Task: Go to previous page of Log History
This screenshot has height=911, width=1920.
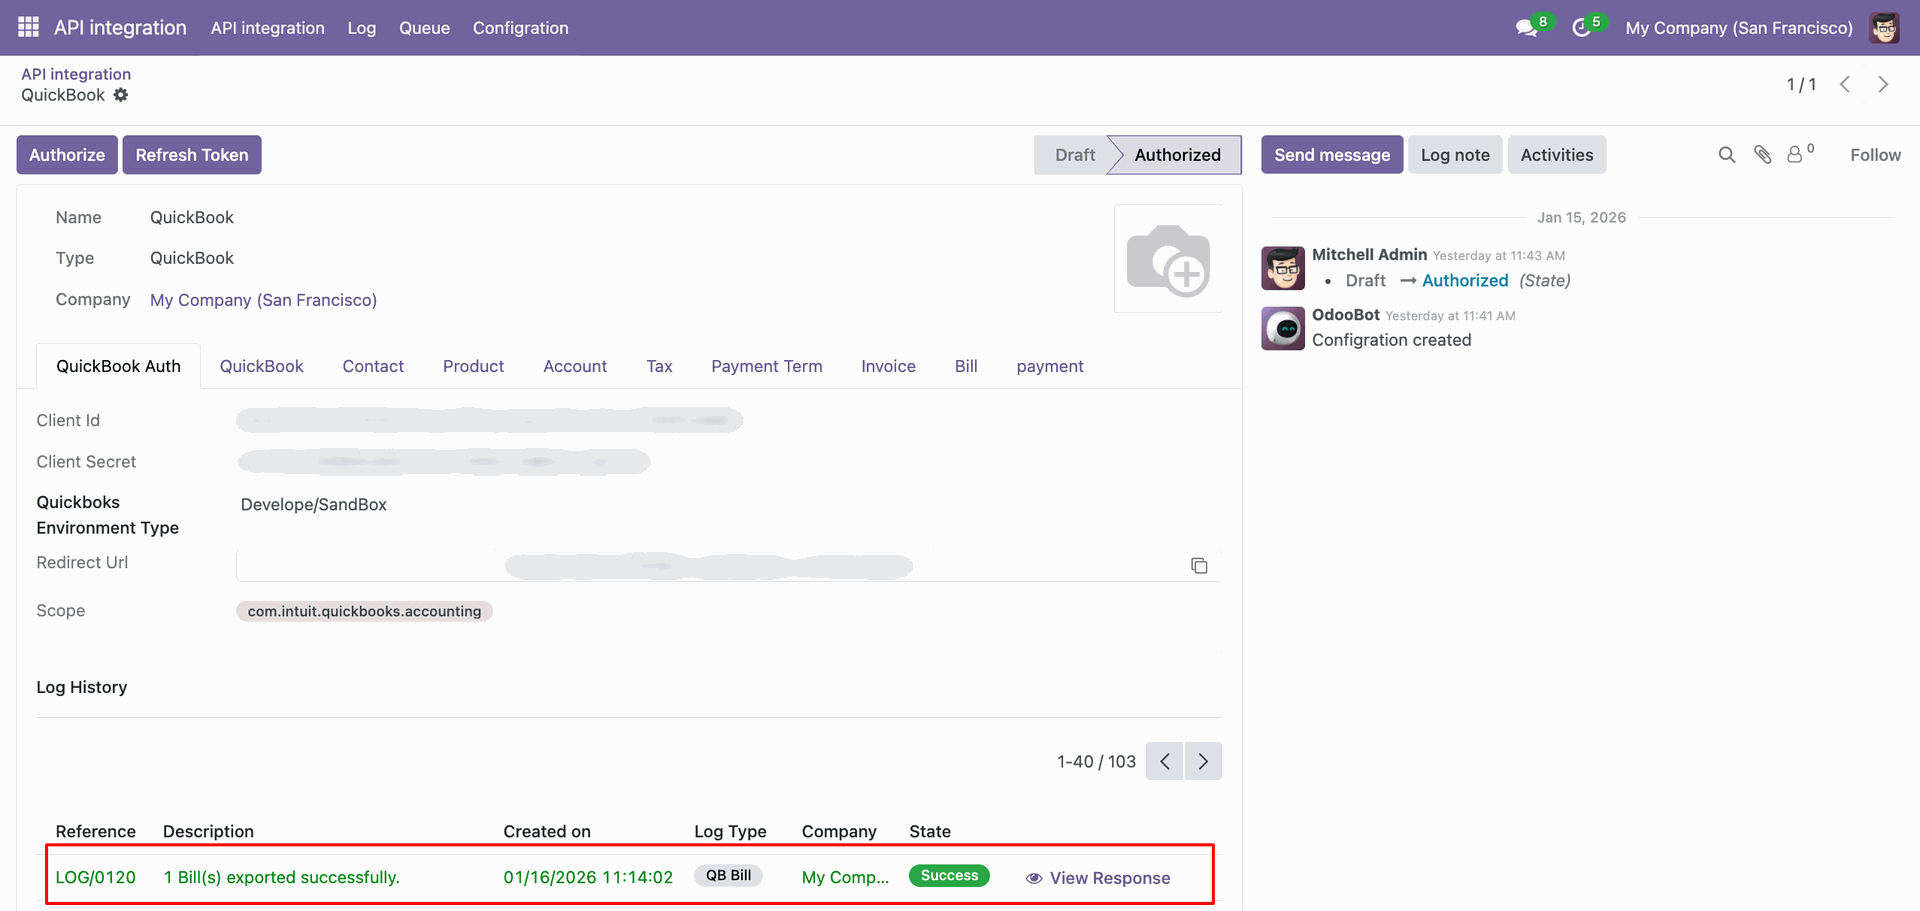Action: point(1165,761)
